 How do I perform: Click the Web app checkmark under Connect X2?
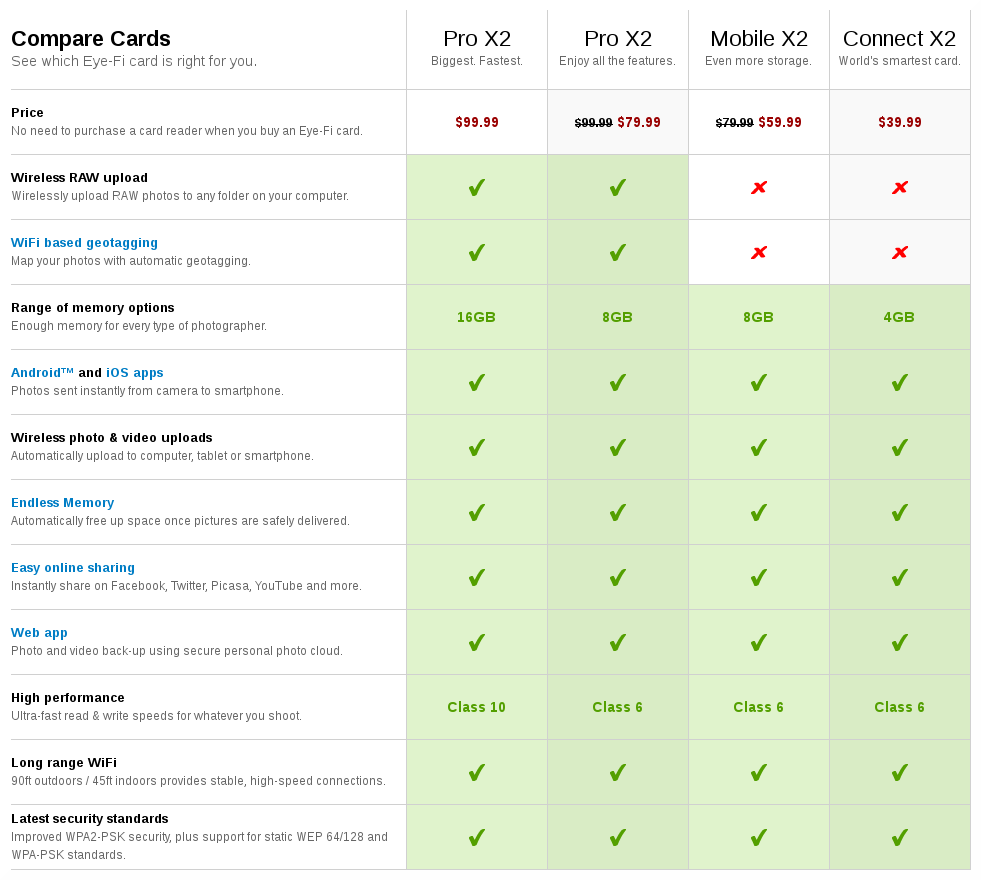900,642
